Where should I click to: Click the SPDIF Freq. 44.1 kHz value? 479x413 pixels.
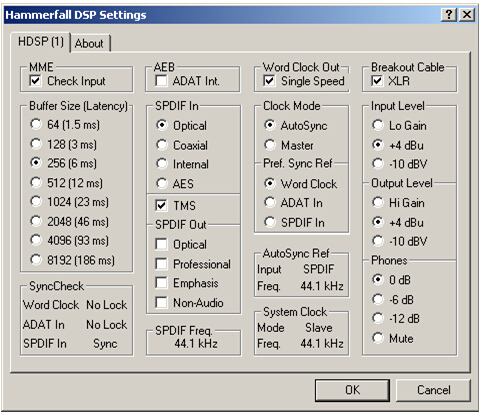click(196, 343)
